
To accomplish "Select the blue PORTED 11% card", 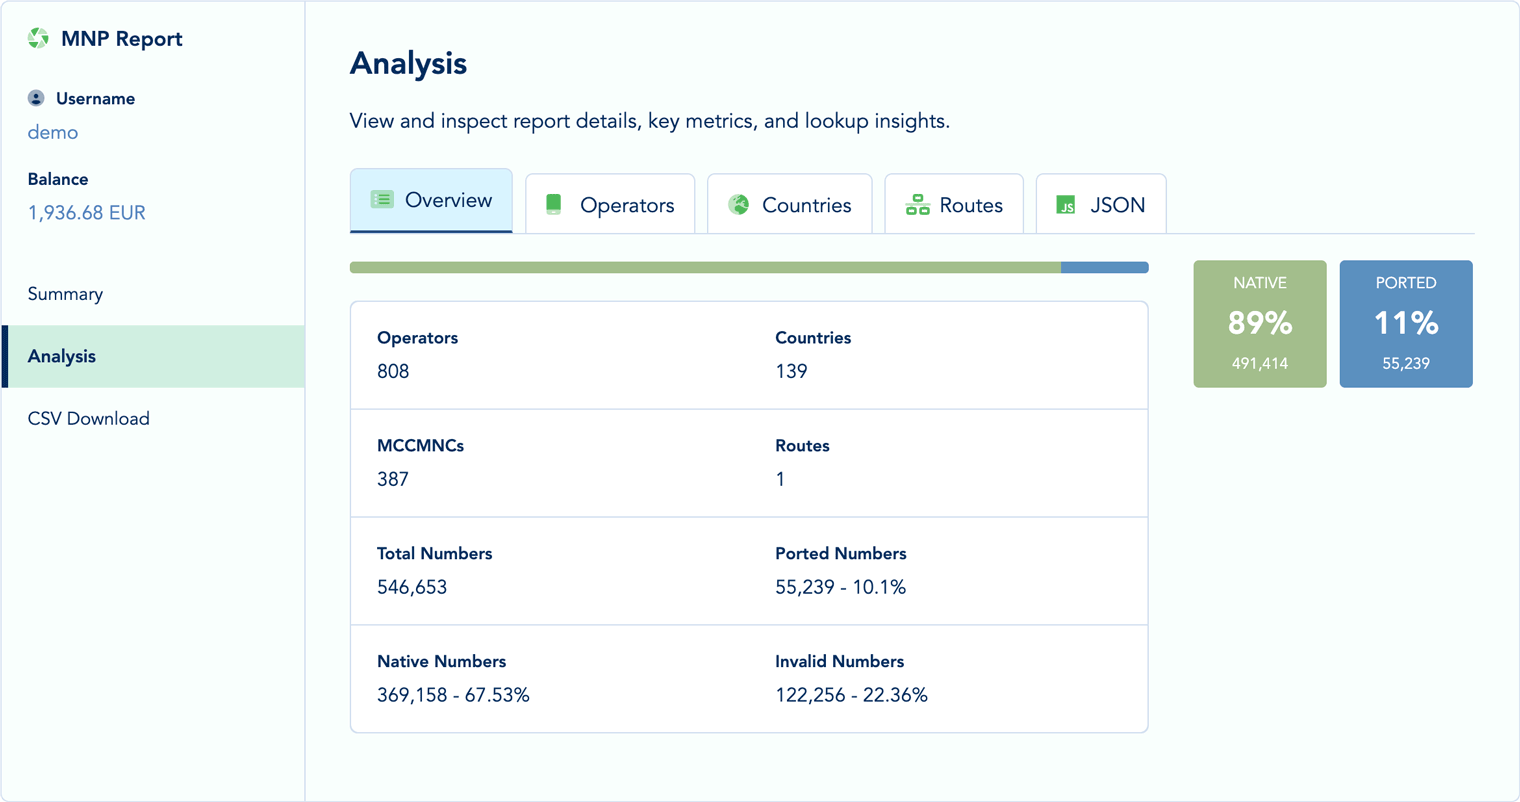I will click(1406, 323).
